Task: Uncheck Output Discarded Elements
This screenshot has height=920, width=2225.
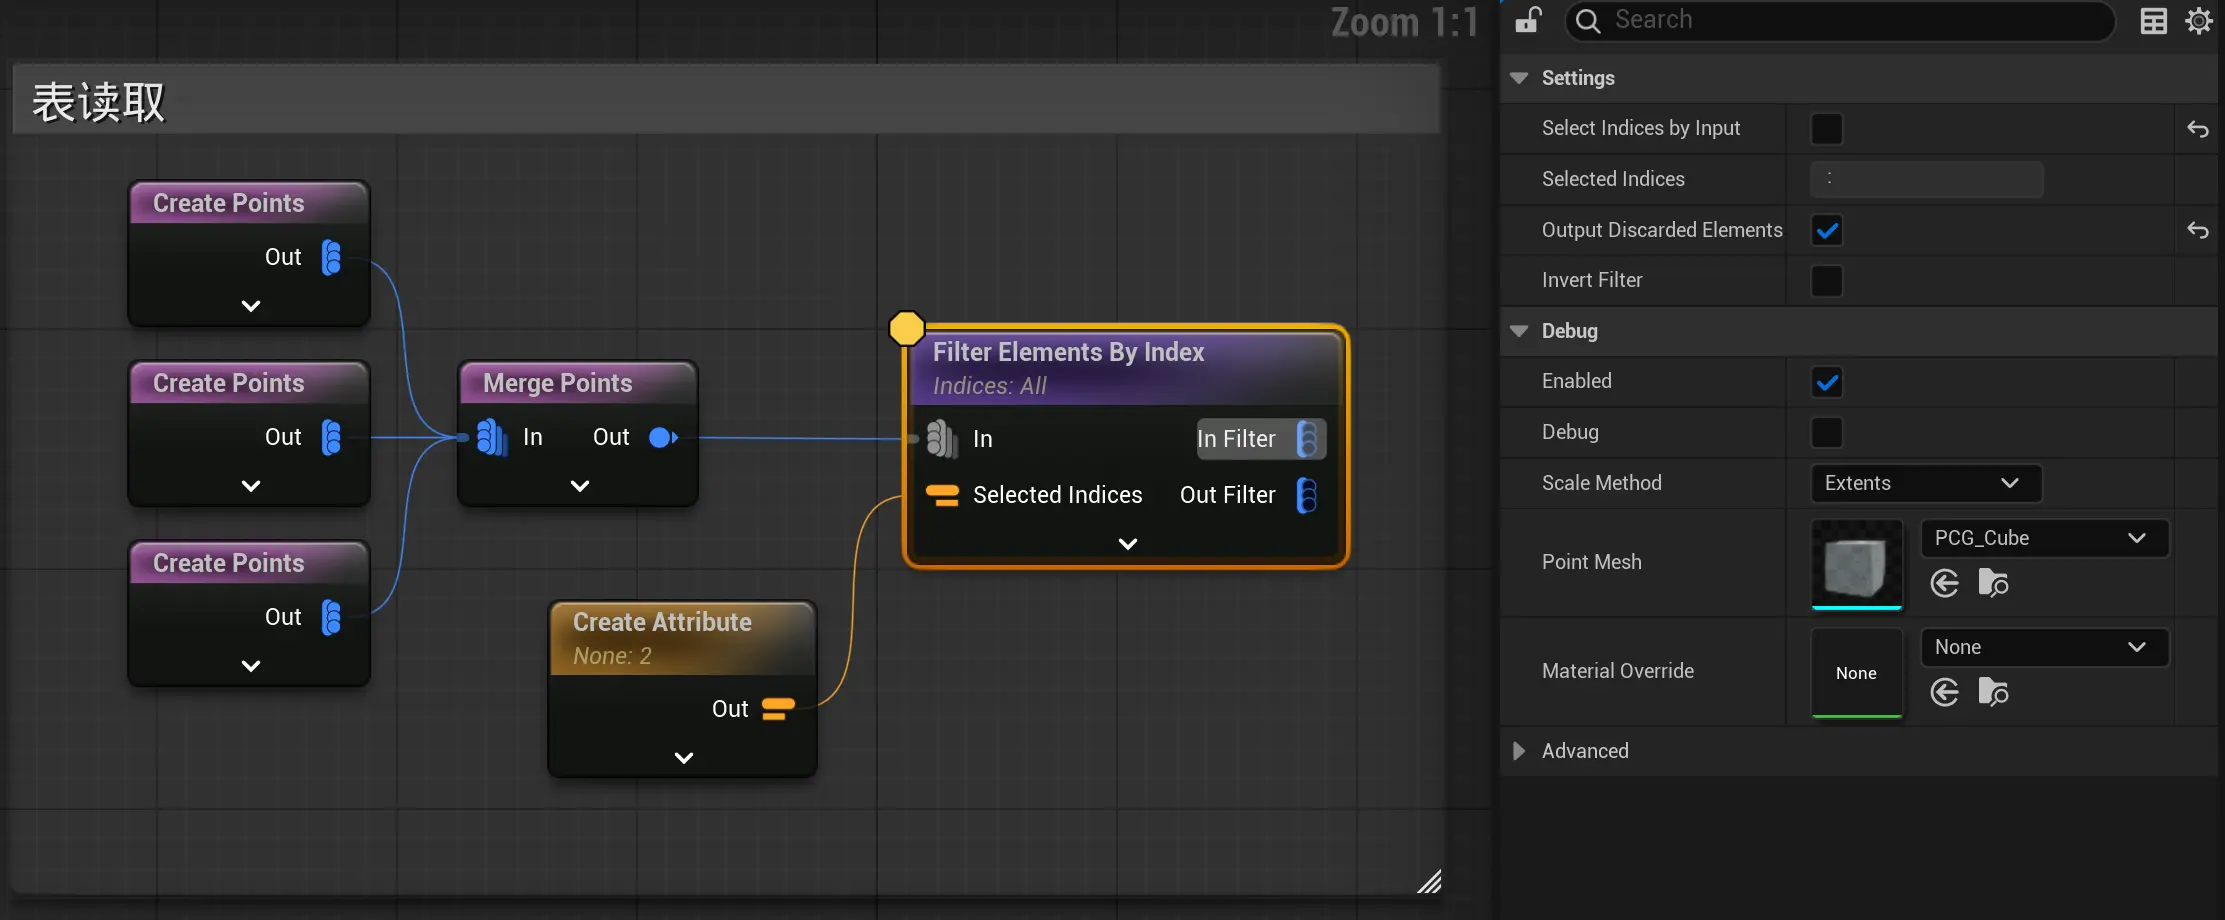Action: tap(1827, 230)
